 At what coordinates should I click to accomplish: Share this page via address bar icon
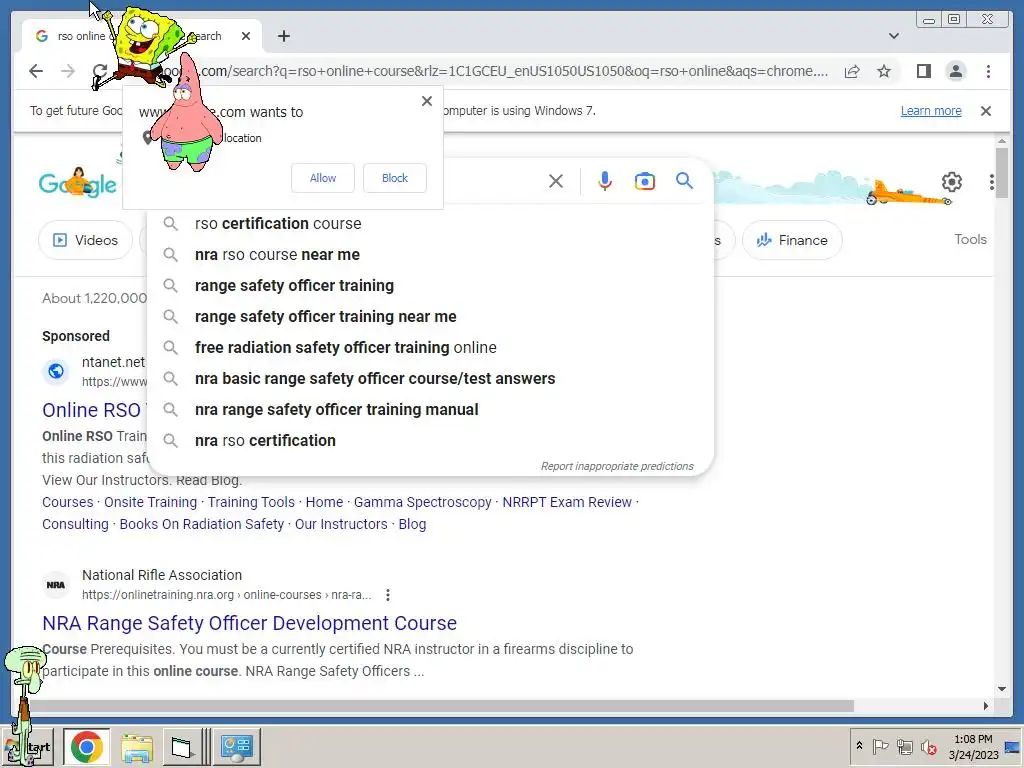tap(852, 71)
